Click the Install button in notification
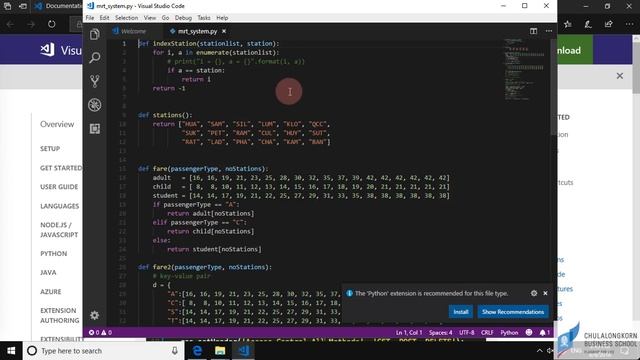The height and width of the screenshot is (360, 640). click(x=461, y=312)
